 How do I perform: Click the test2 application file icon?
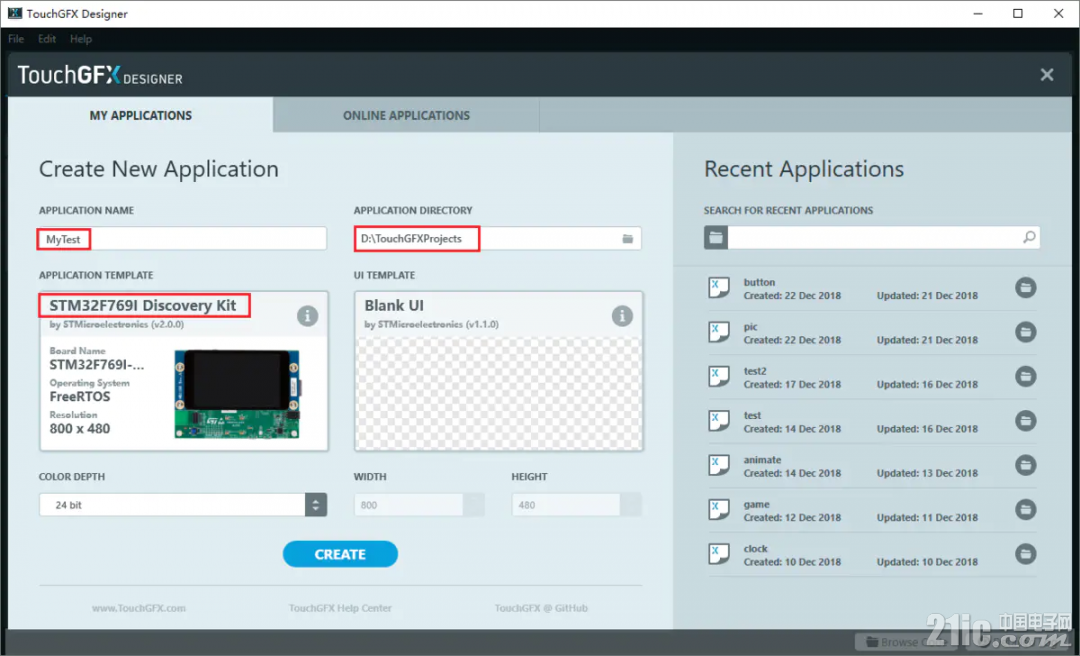[718, 376]
